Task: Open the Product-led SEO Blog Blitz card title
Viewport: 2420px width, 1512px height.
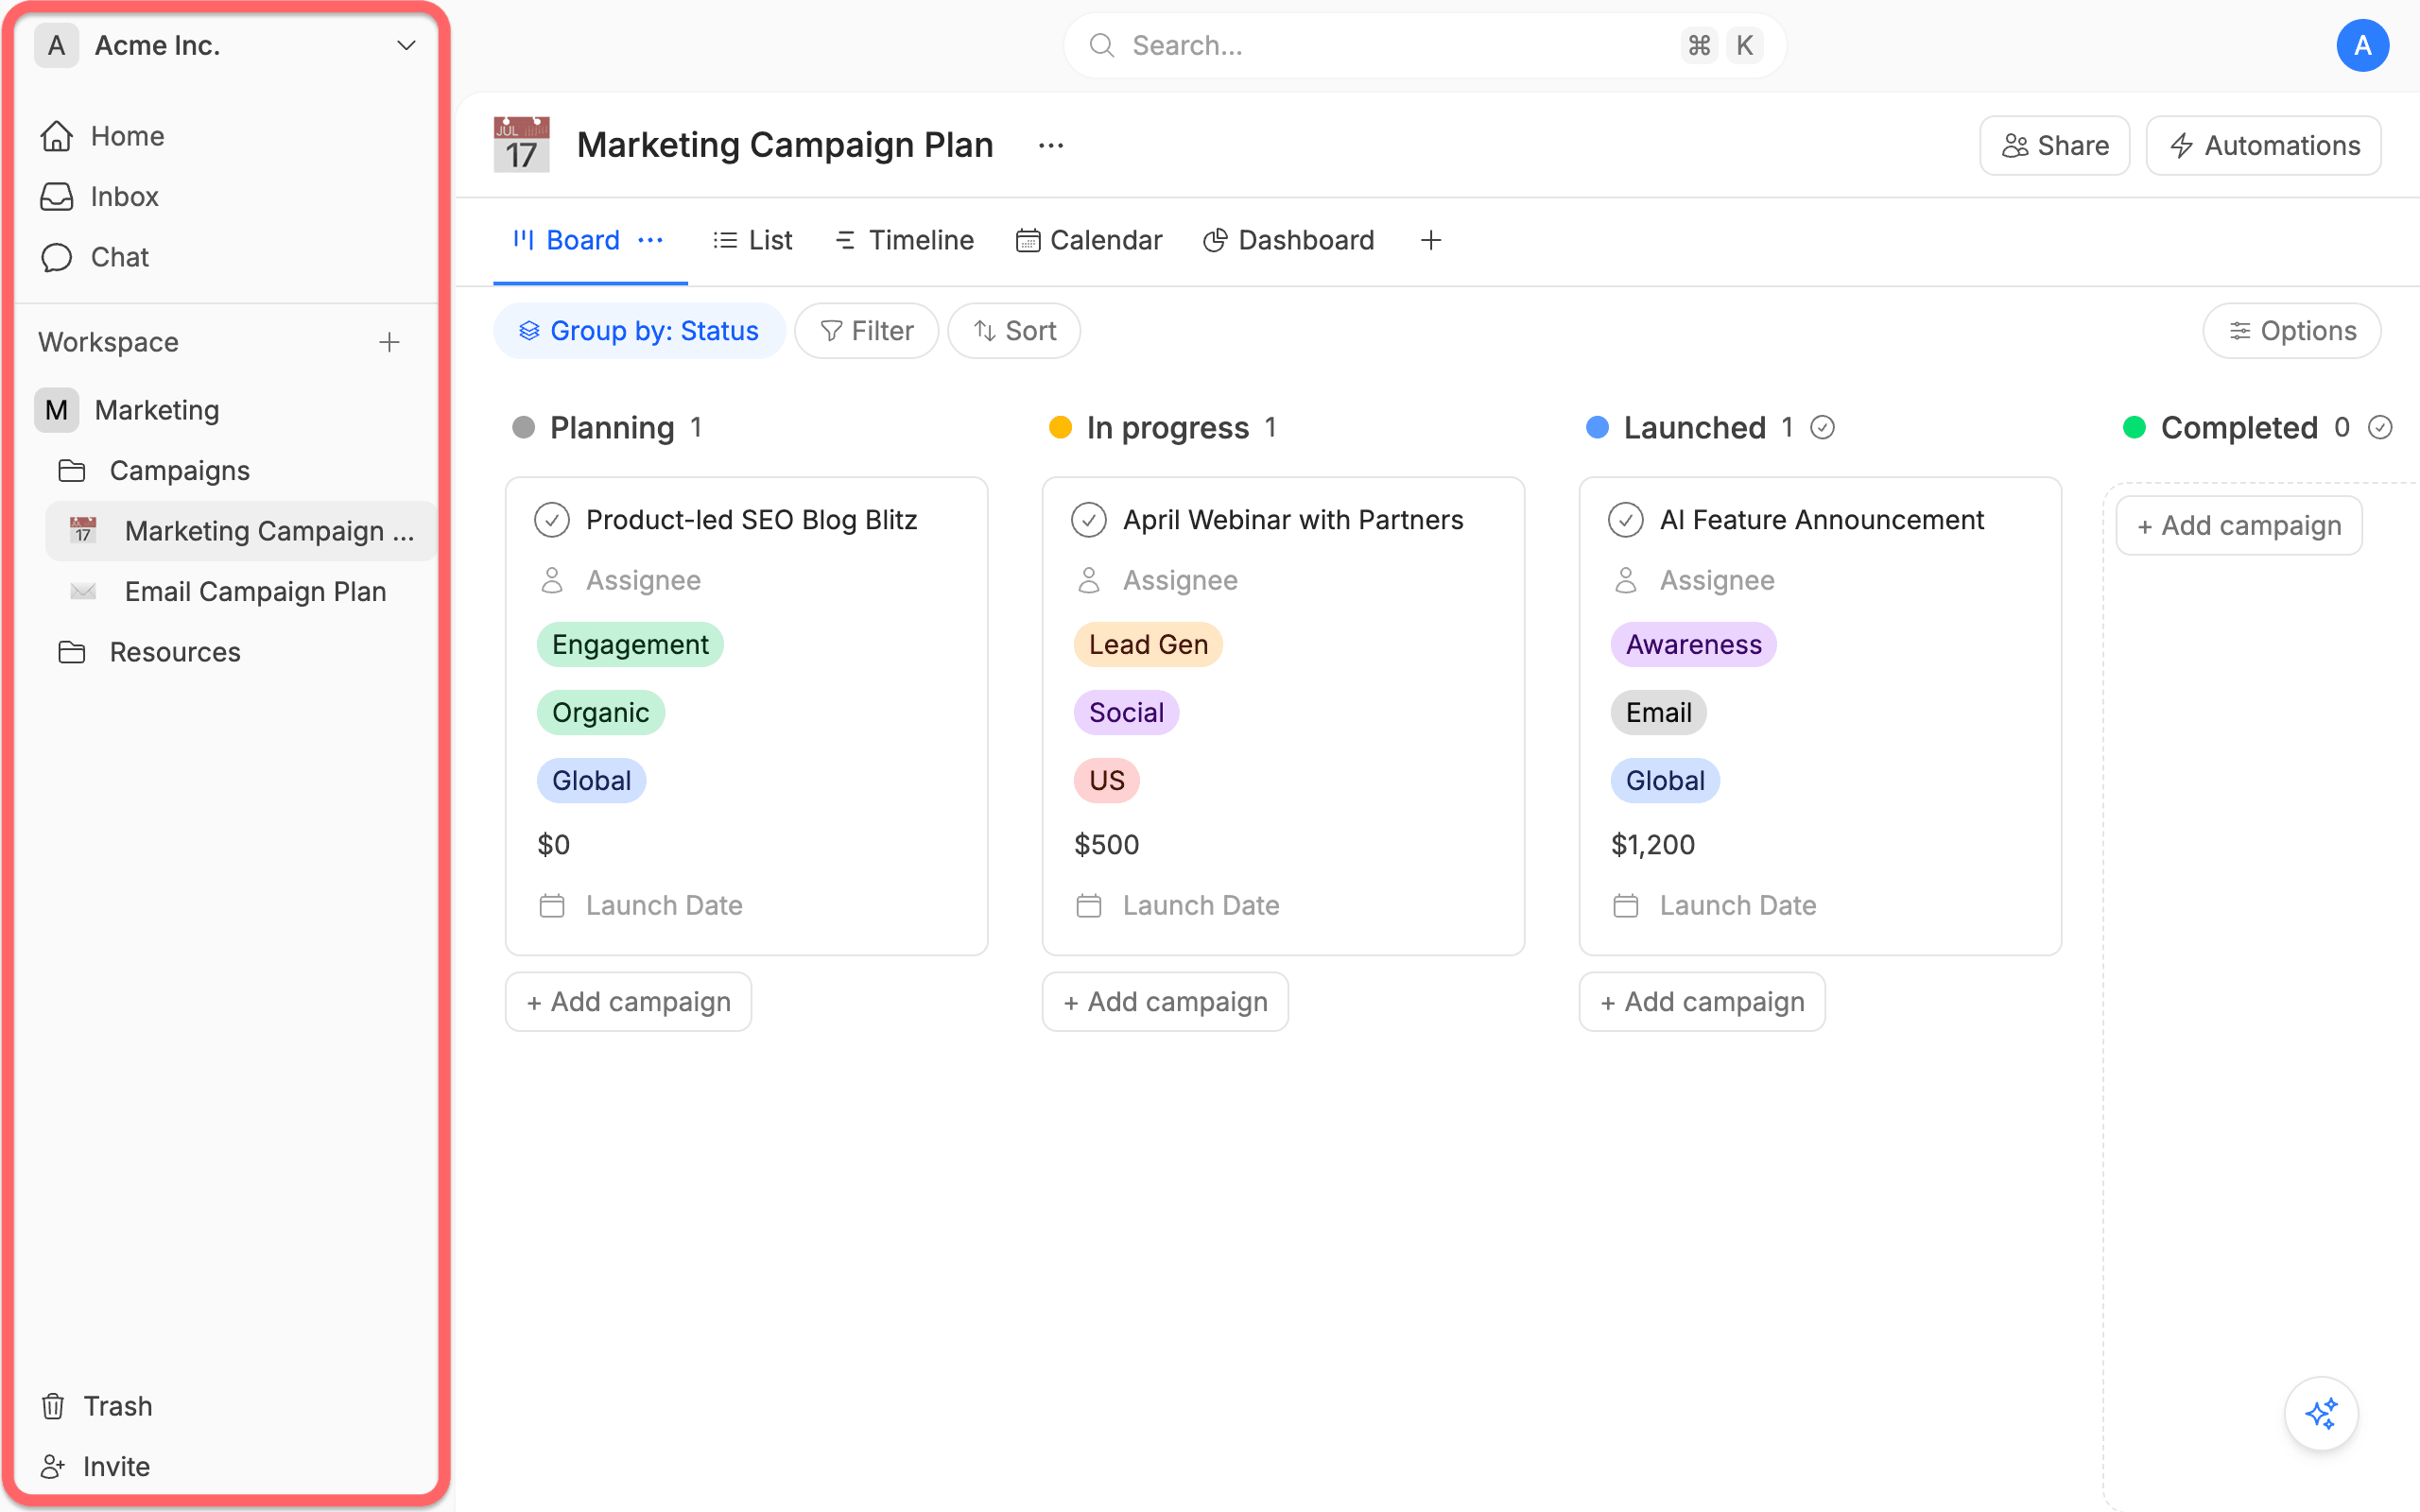Action: click(751, 520)
